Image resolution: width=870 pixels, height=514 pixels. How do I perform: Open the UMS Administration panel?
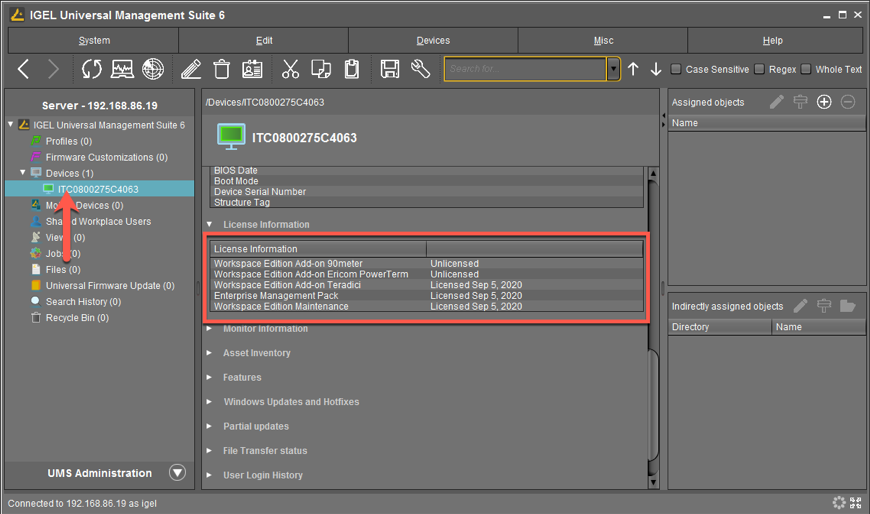point(177,473)
